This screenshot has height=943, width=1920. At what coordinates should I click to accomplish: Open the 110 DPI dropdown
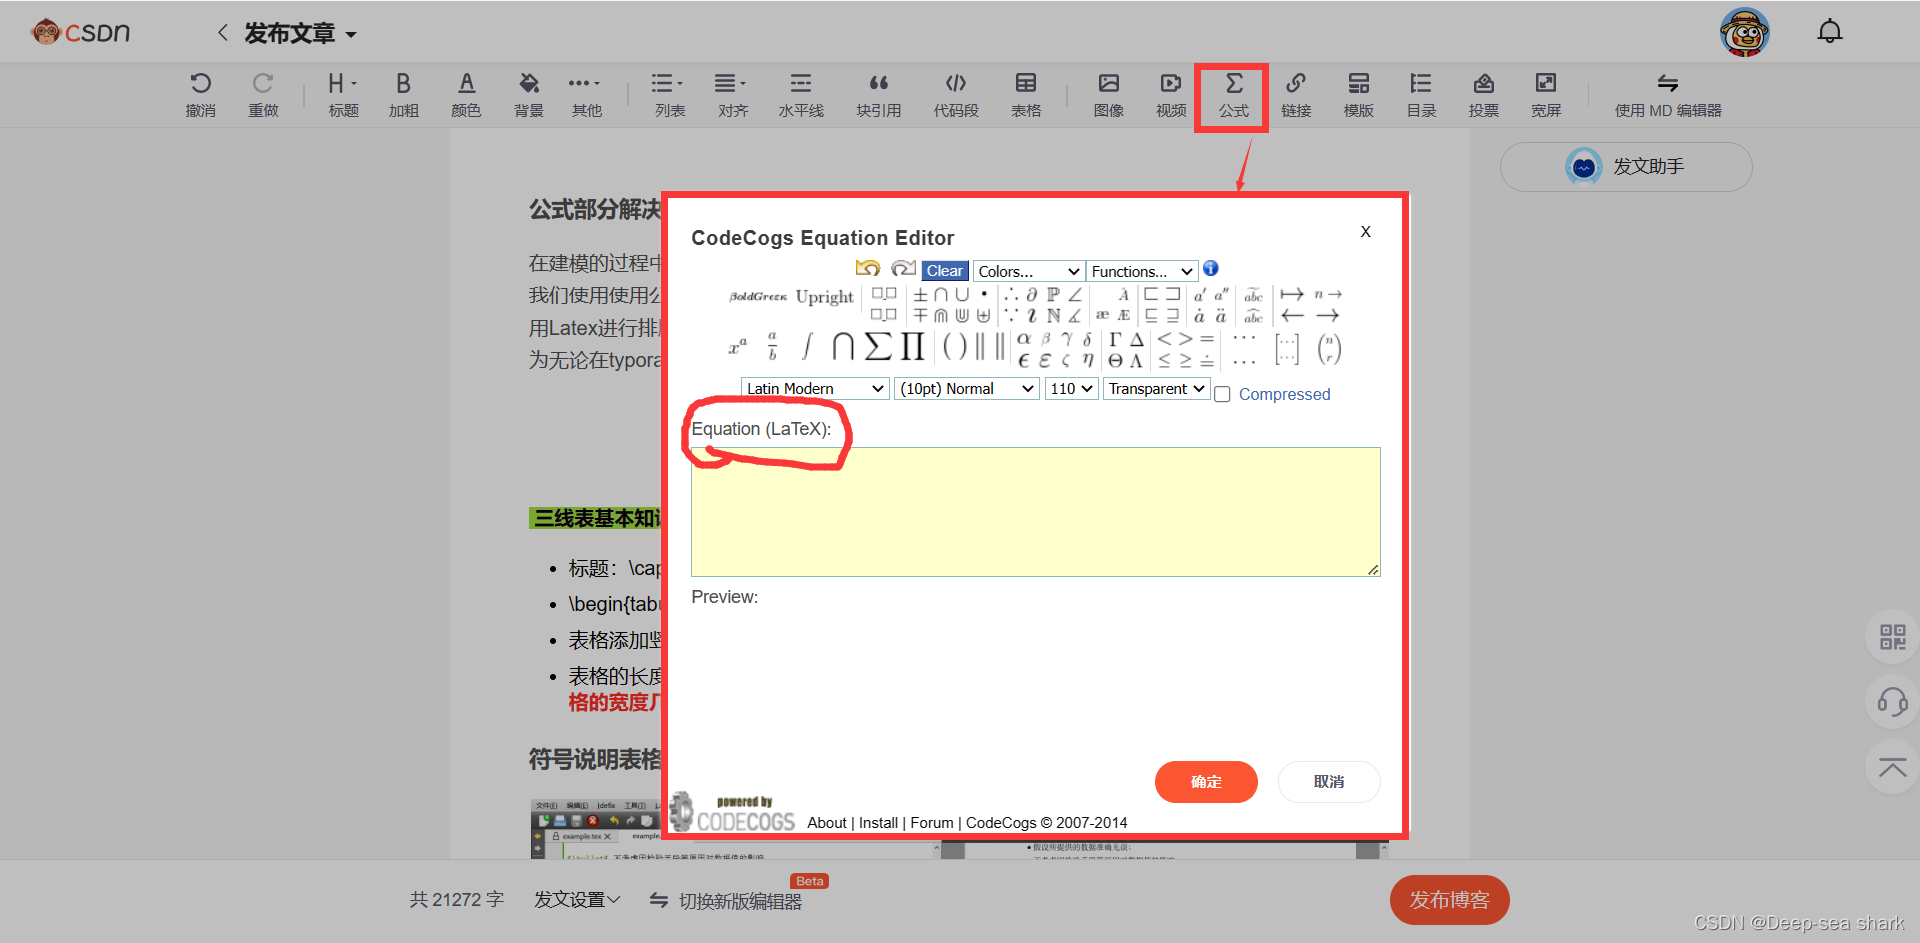[1072, 388]
